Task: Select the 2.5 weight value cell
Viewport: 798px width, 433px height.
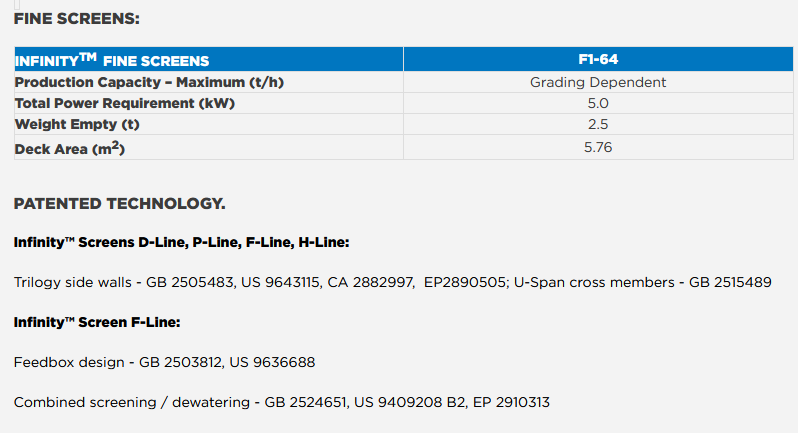Action: pos(598,124)
